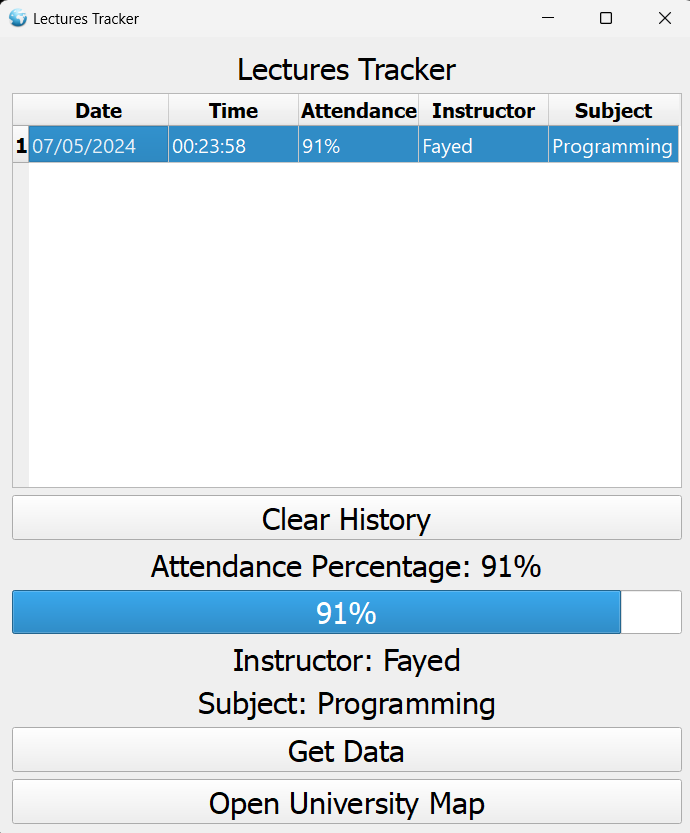Click the Instructor column header

(483, 111)
